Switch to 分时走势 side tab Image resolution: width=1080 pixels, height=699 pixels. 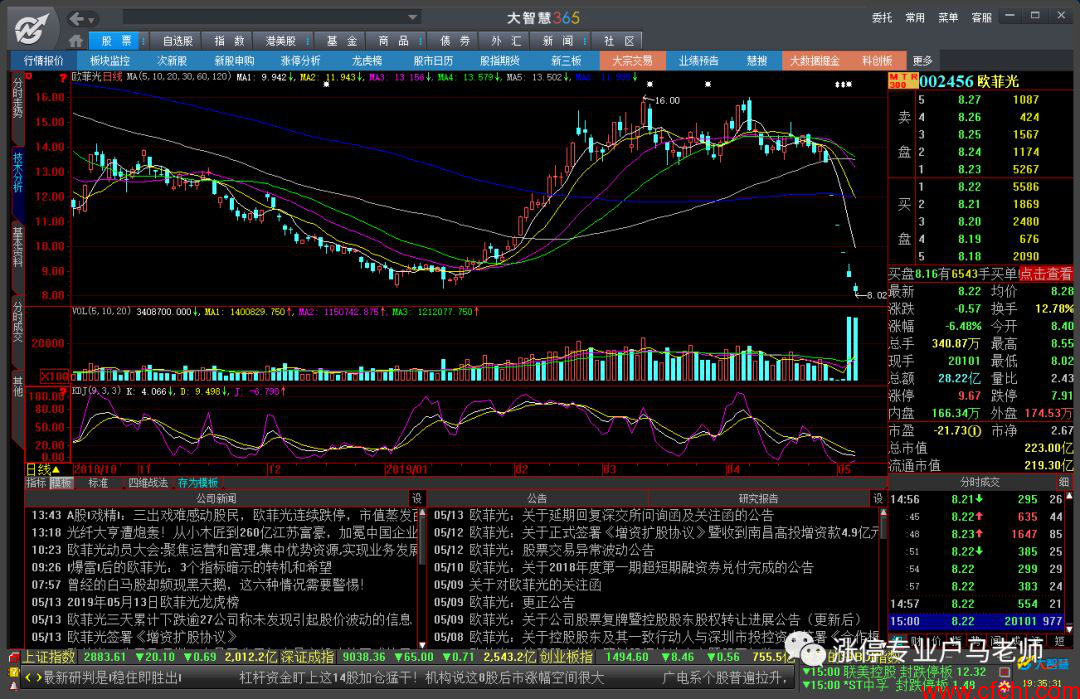[17, 98]
